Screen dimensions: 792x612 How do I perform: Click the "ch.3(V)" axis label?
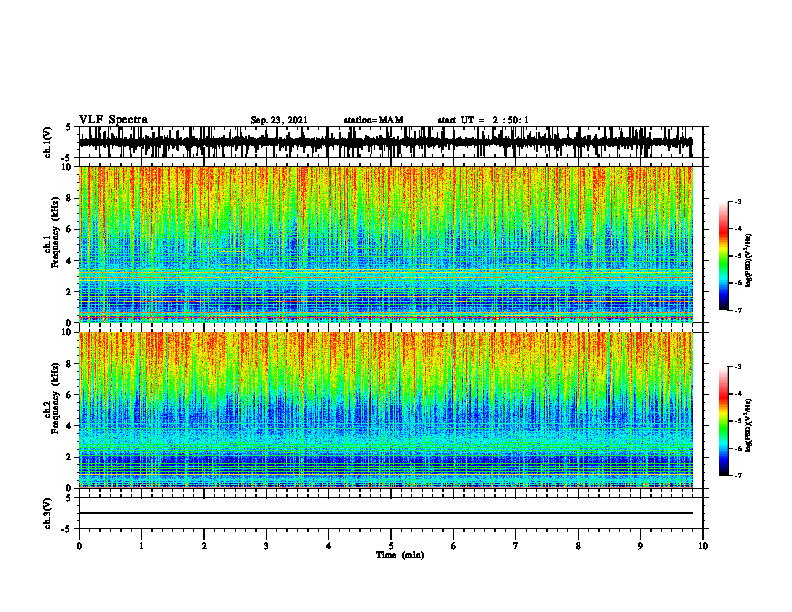pyautogui.click(x=48, y=513)
